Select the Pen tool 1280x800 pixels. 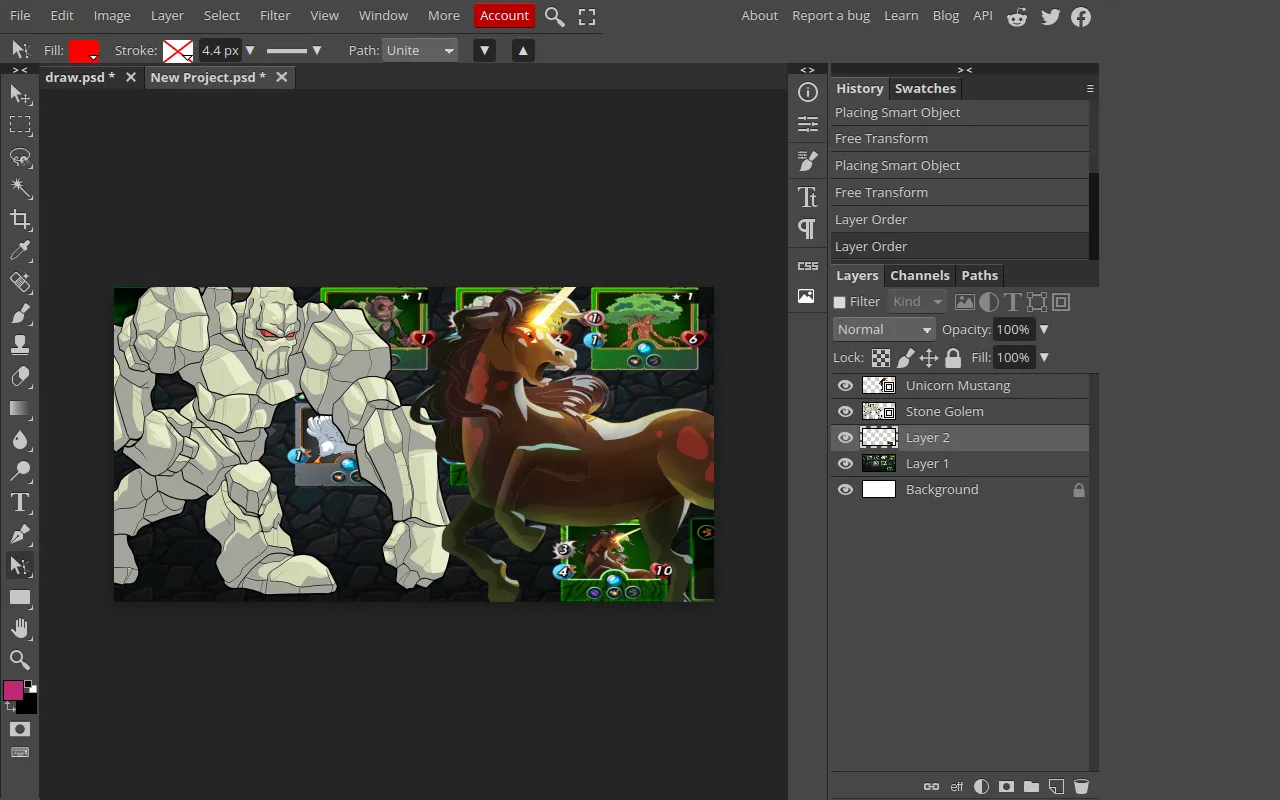click(20, 535)
